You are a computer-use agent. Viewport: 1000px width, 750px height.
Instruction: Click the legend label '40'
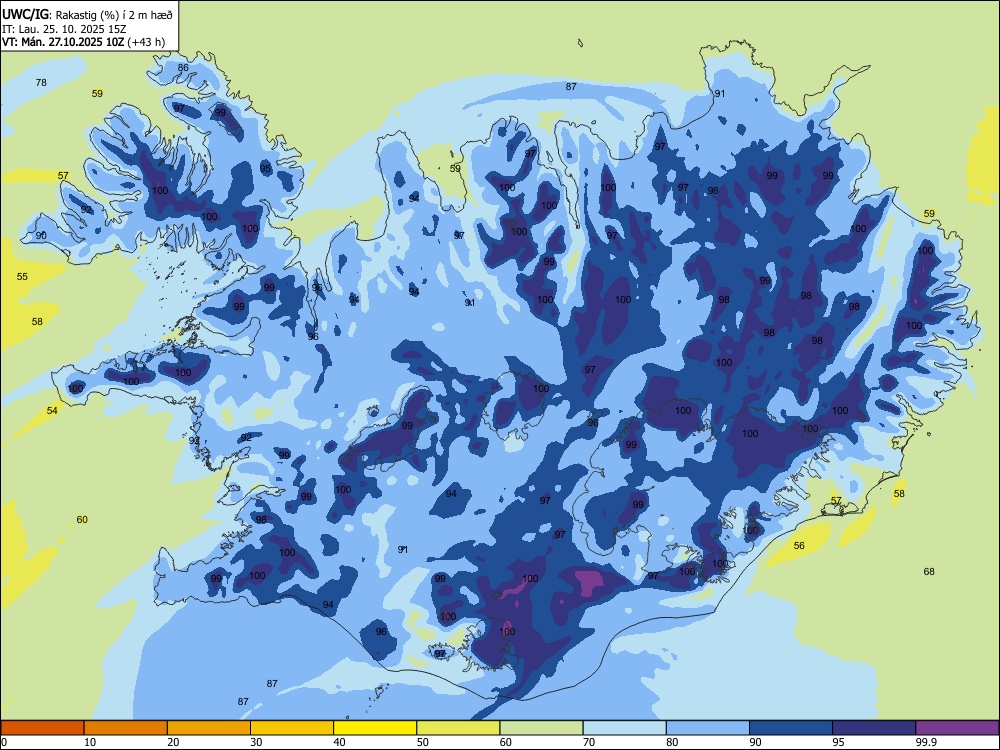point(340,742)
